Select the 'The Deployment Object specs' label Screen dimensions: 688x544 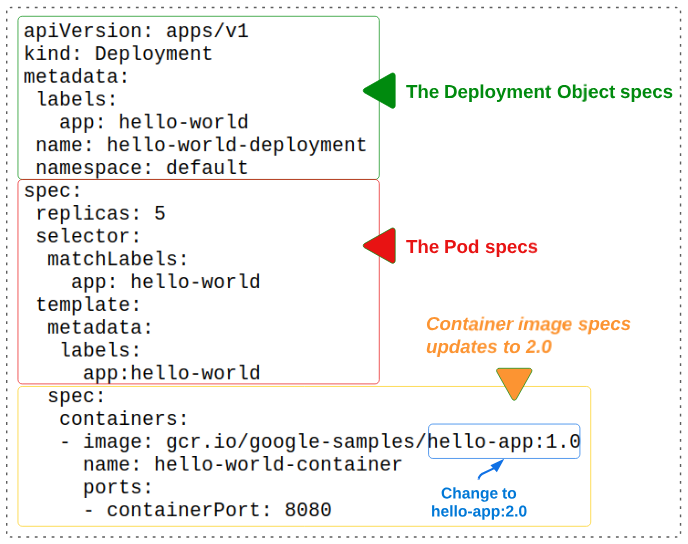pos(539,92)
